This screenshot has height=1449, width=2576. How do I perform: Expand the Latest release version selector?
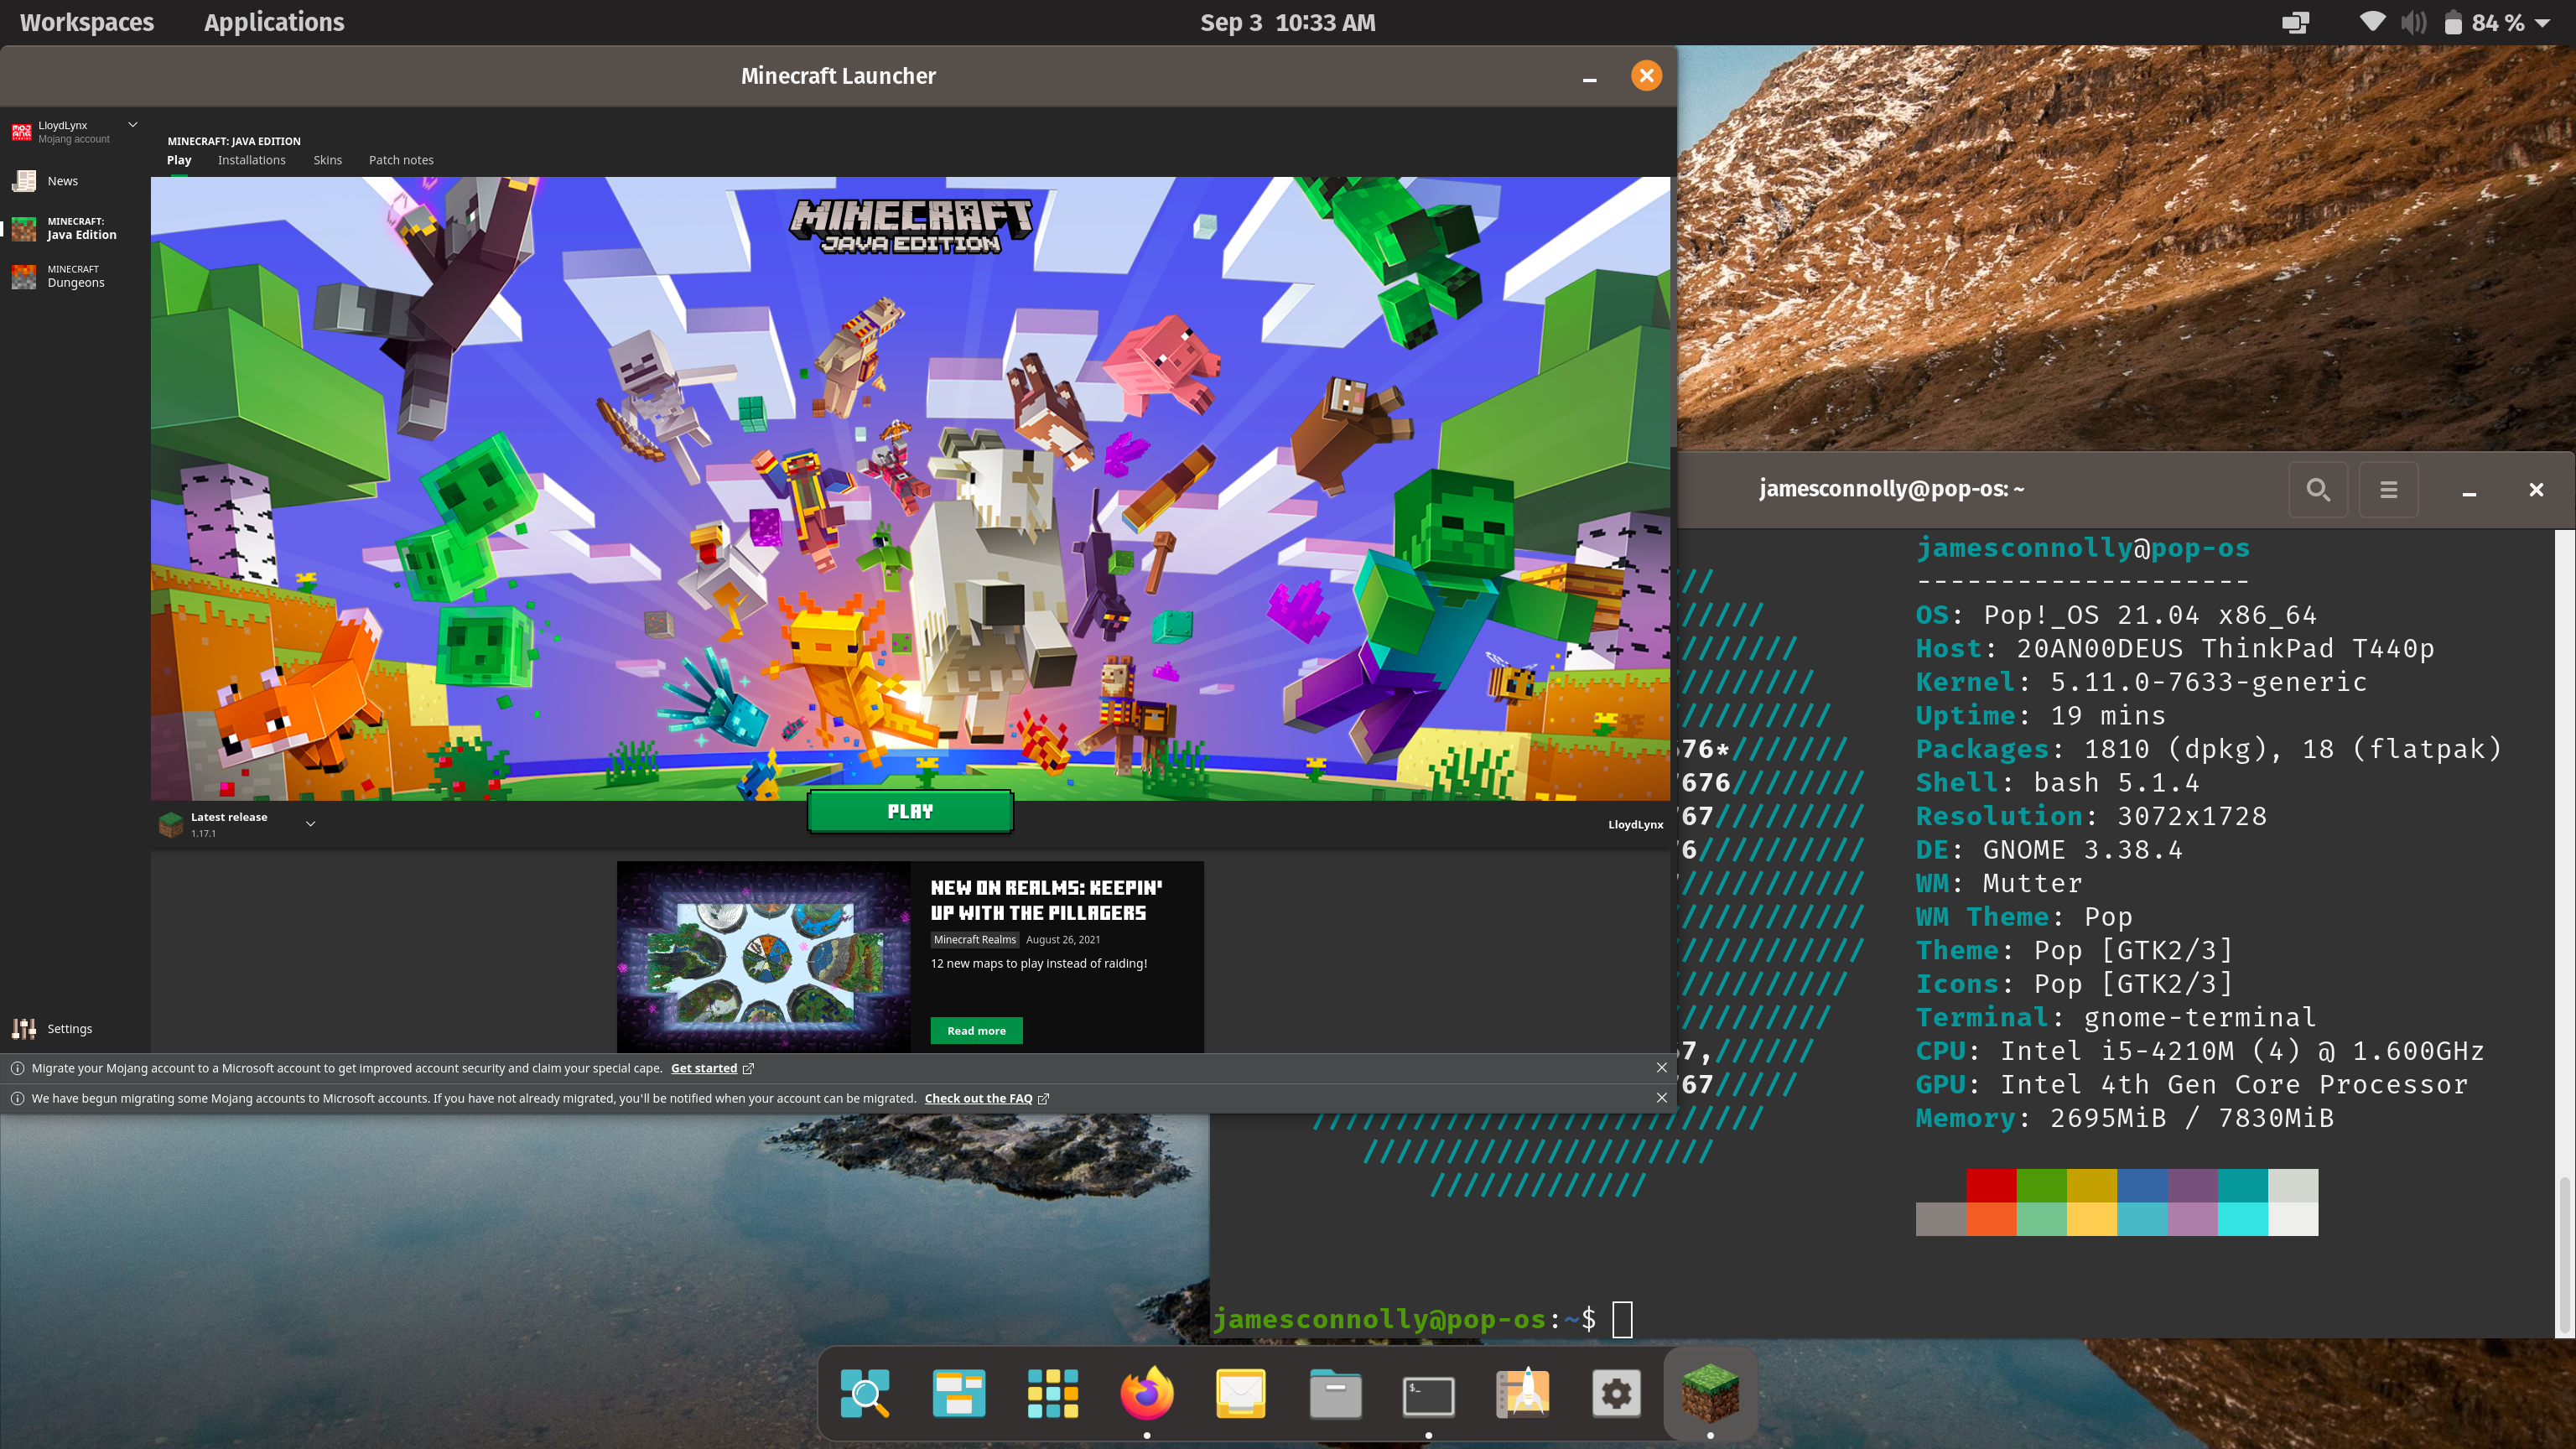pyautogui.click(x=310, y=824)
